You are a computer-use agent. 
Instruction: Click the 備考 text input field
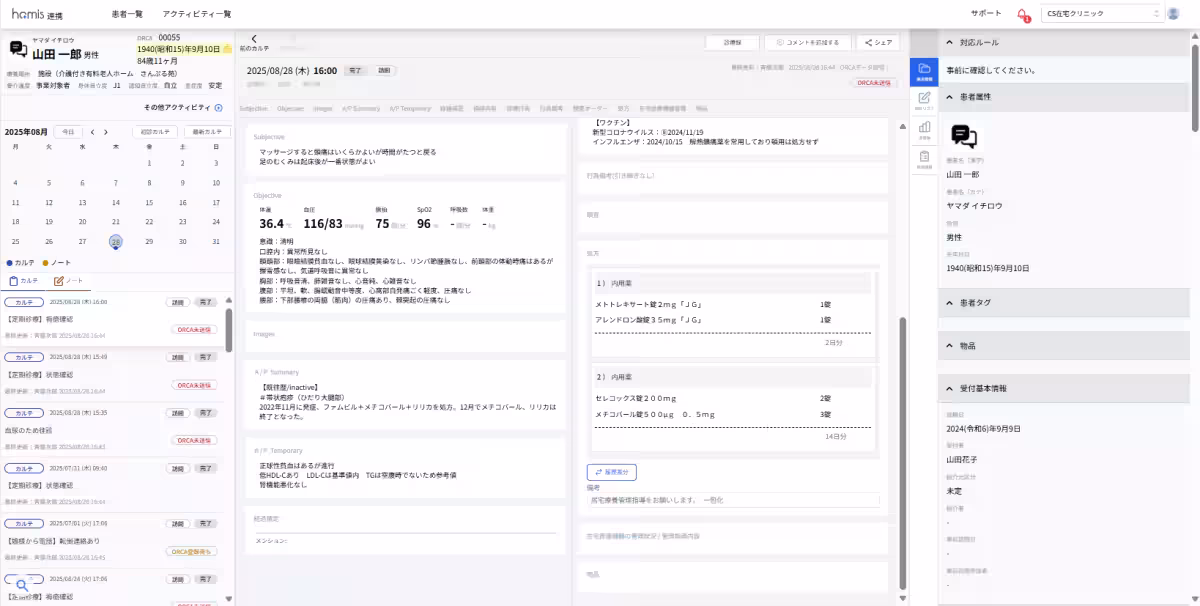[x=732, y=499]
